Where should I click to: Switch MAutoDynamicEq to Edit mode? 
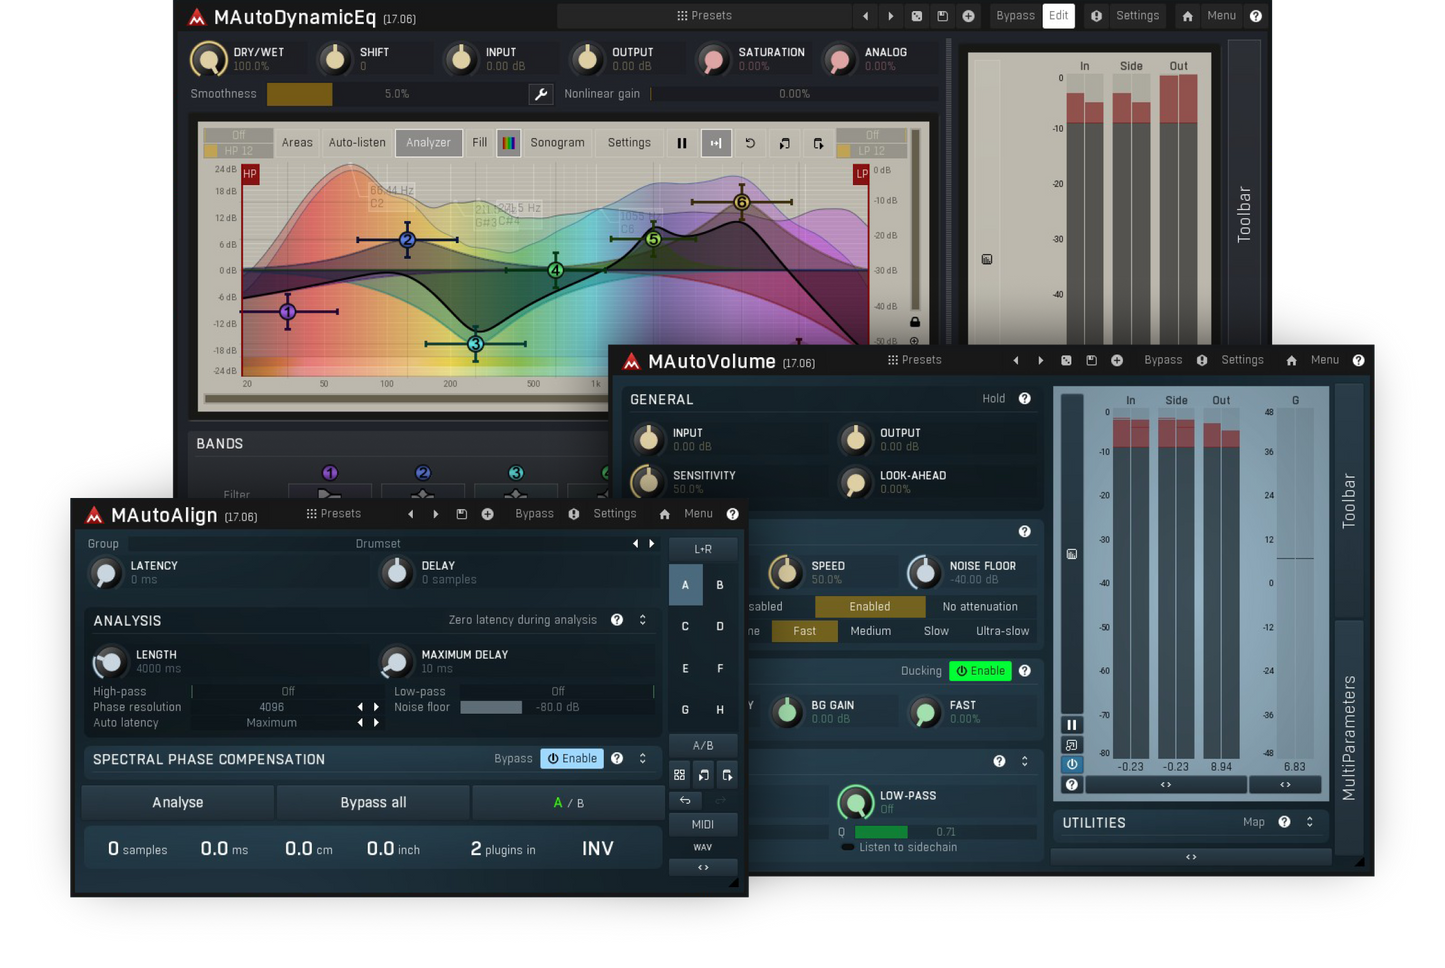[1058, 16]
